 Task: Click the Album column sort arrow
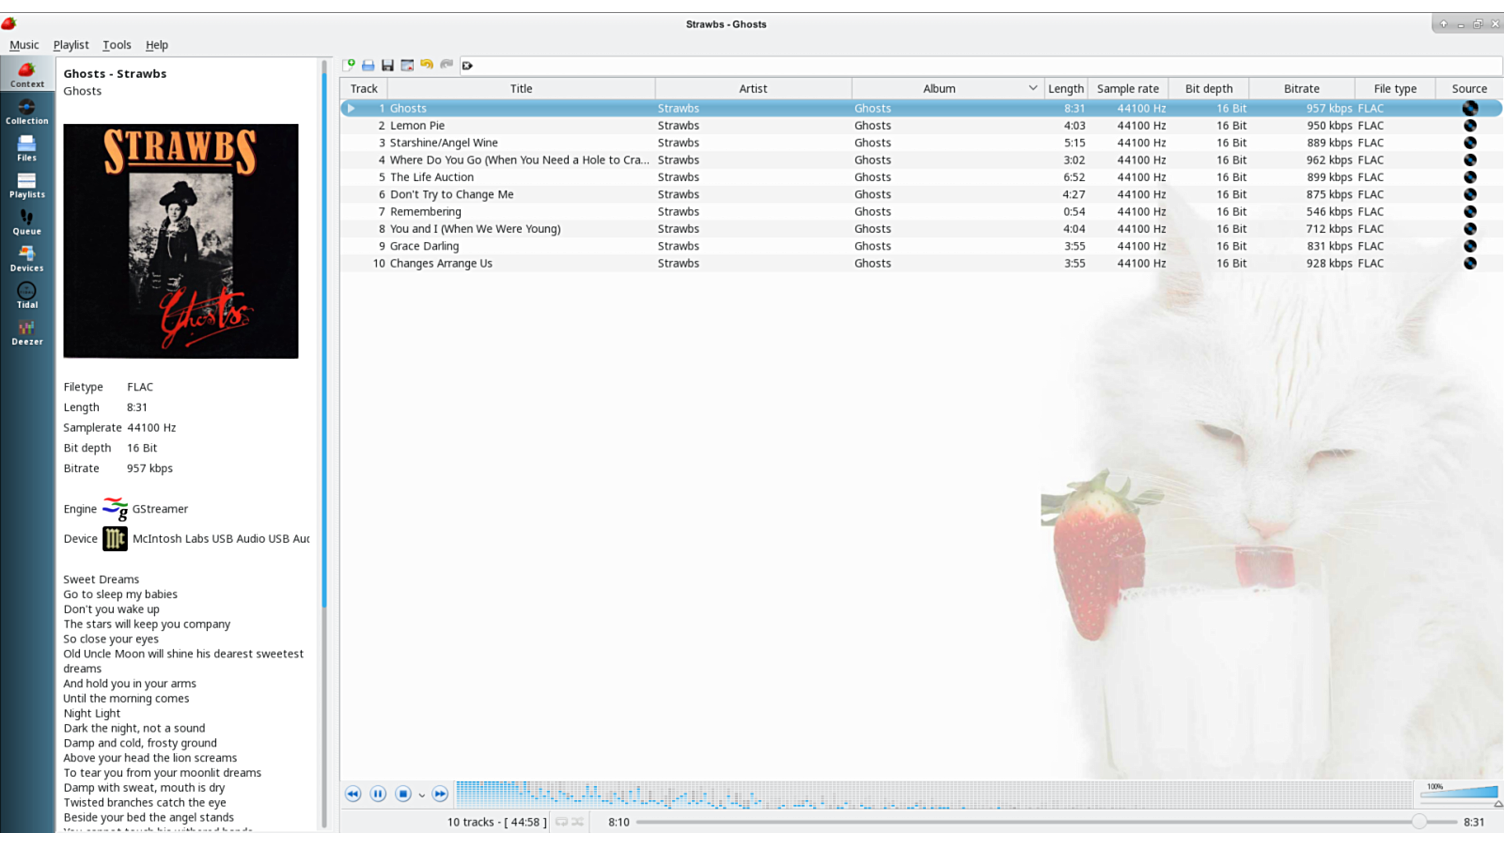point(1033,88)
